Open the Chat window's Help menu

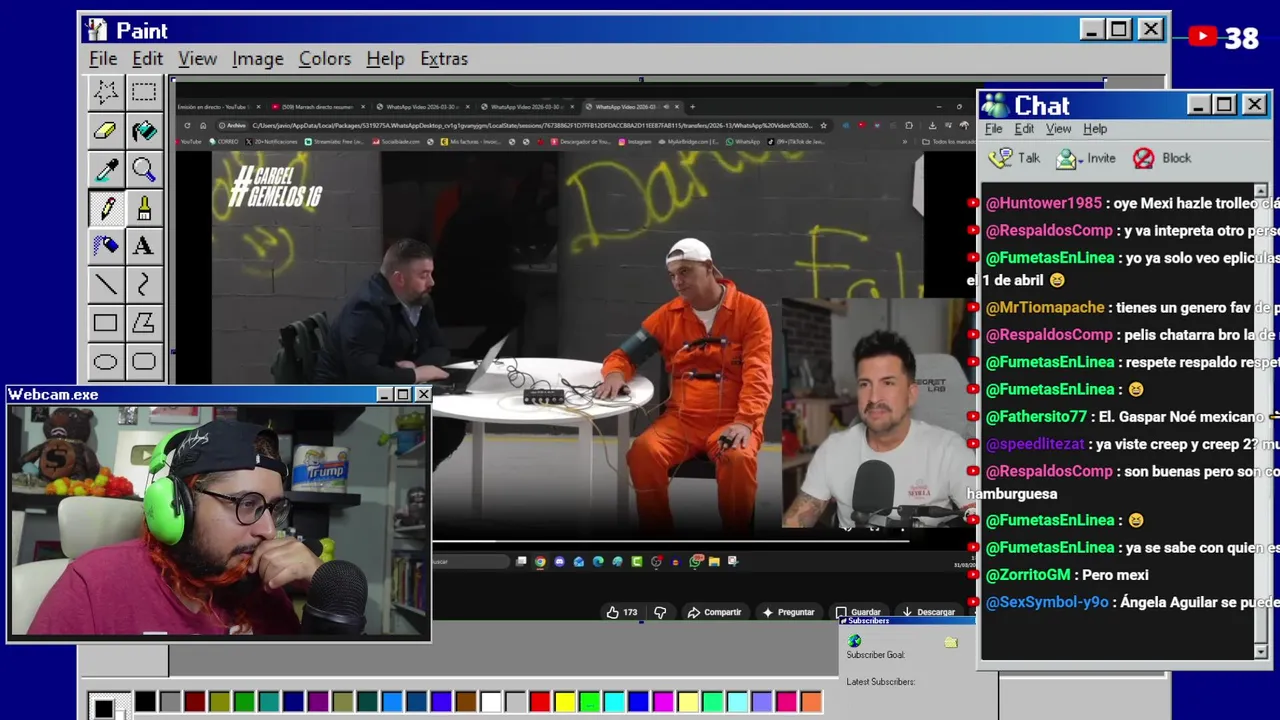pyautogui.click(x=1095, y=129)
